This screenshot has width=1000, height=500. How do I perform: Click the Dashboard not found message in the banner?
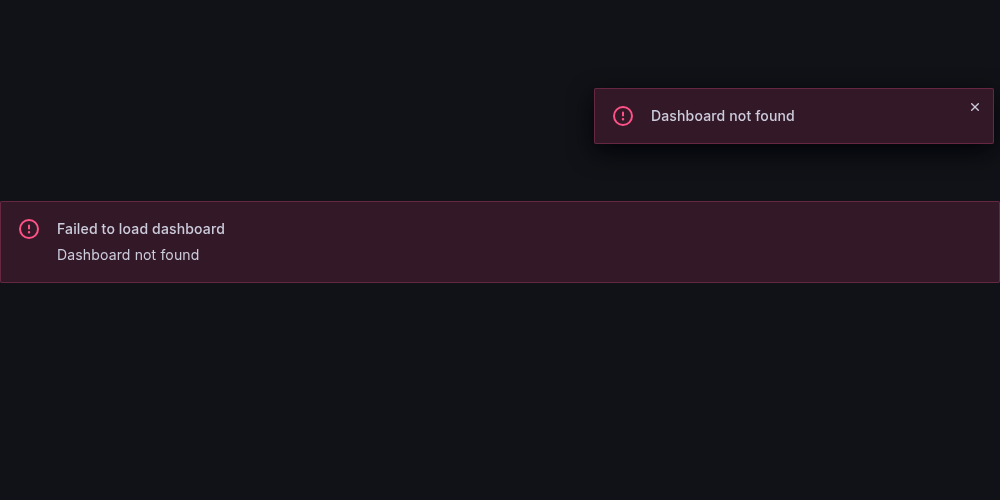pos(128,255)
